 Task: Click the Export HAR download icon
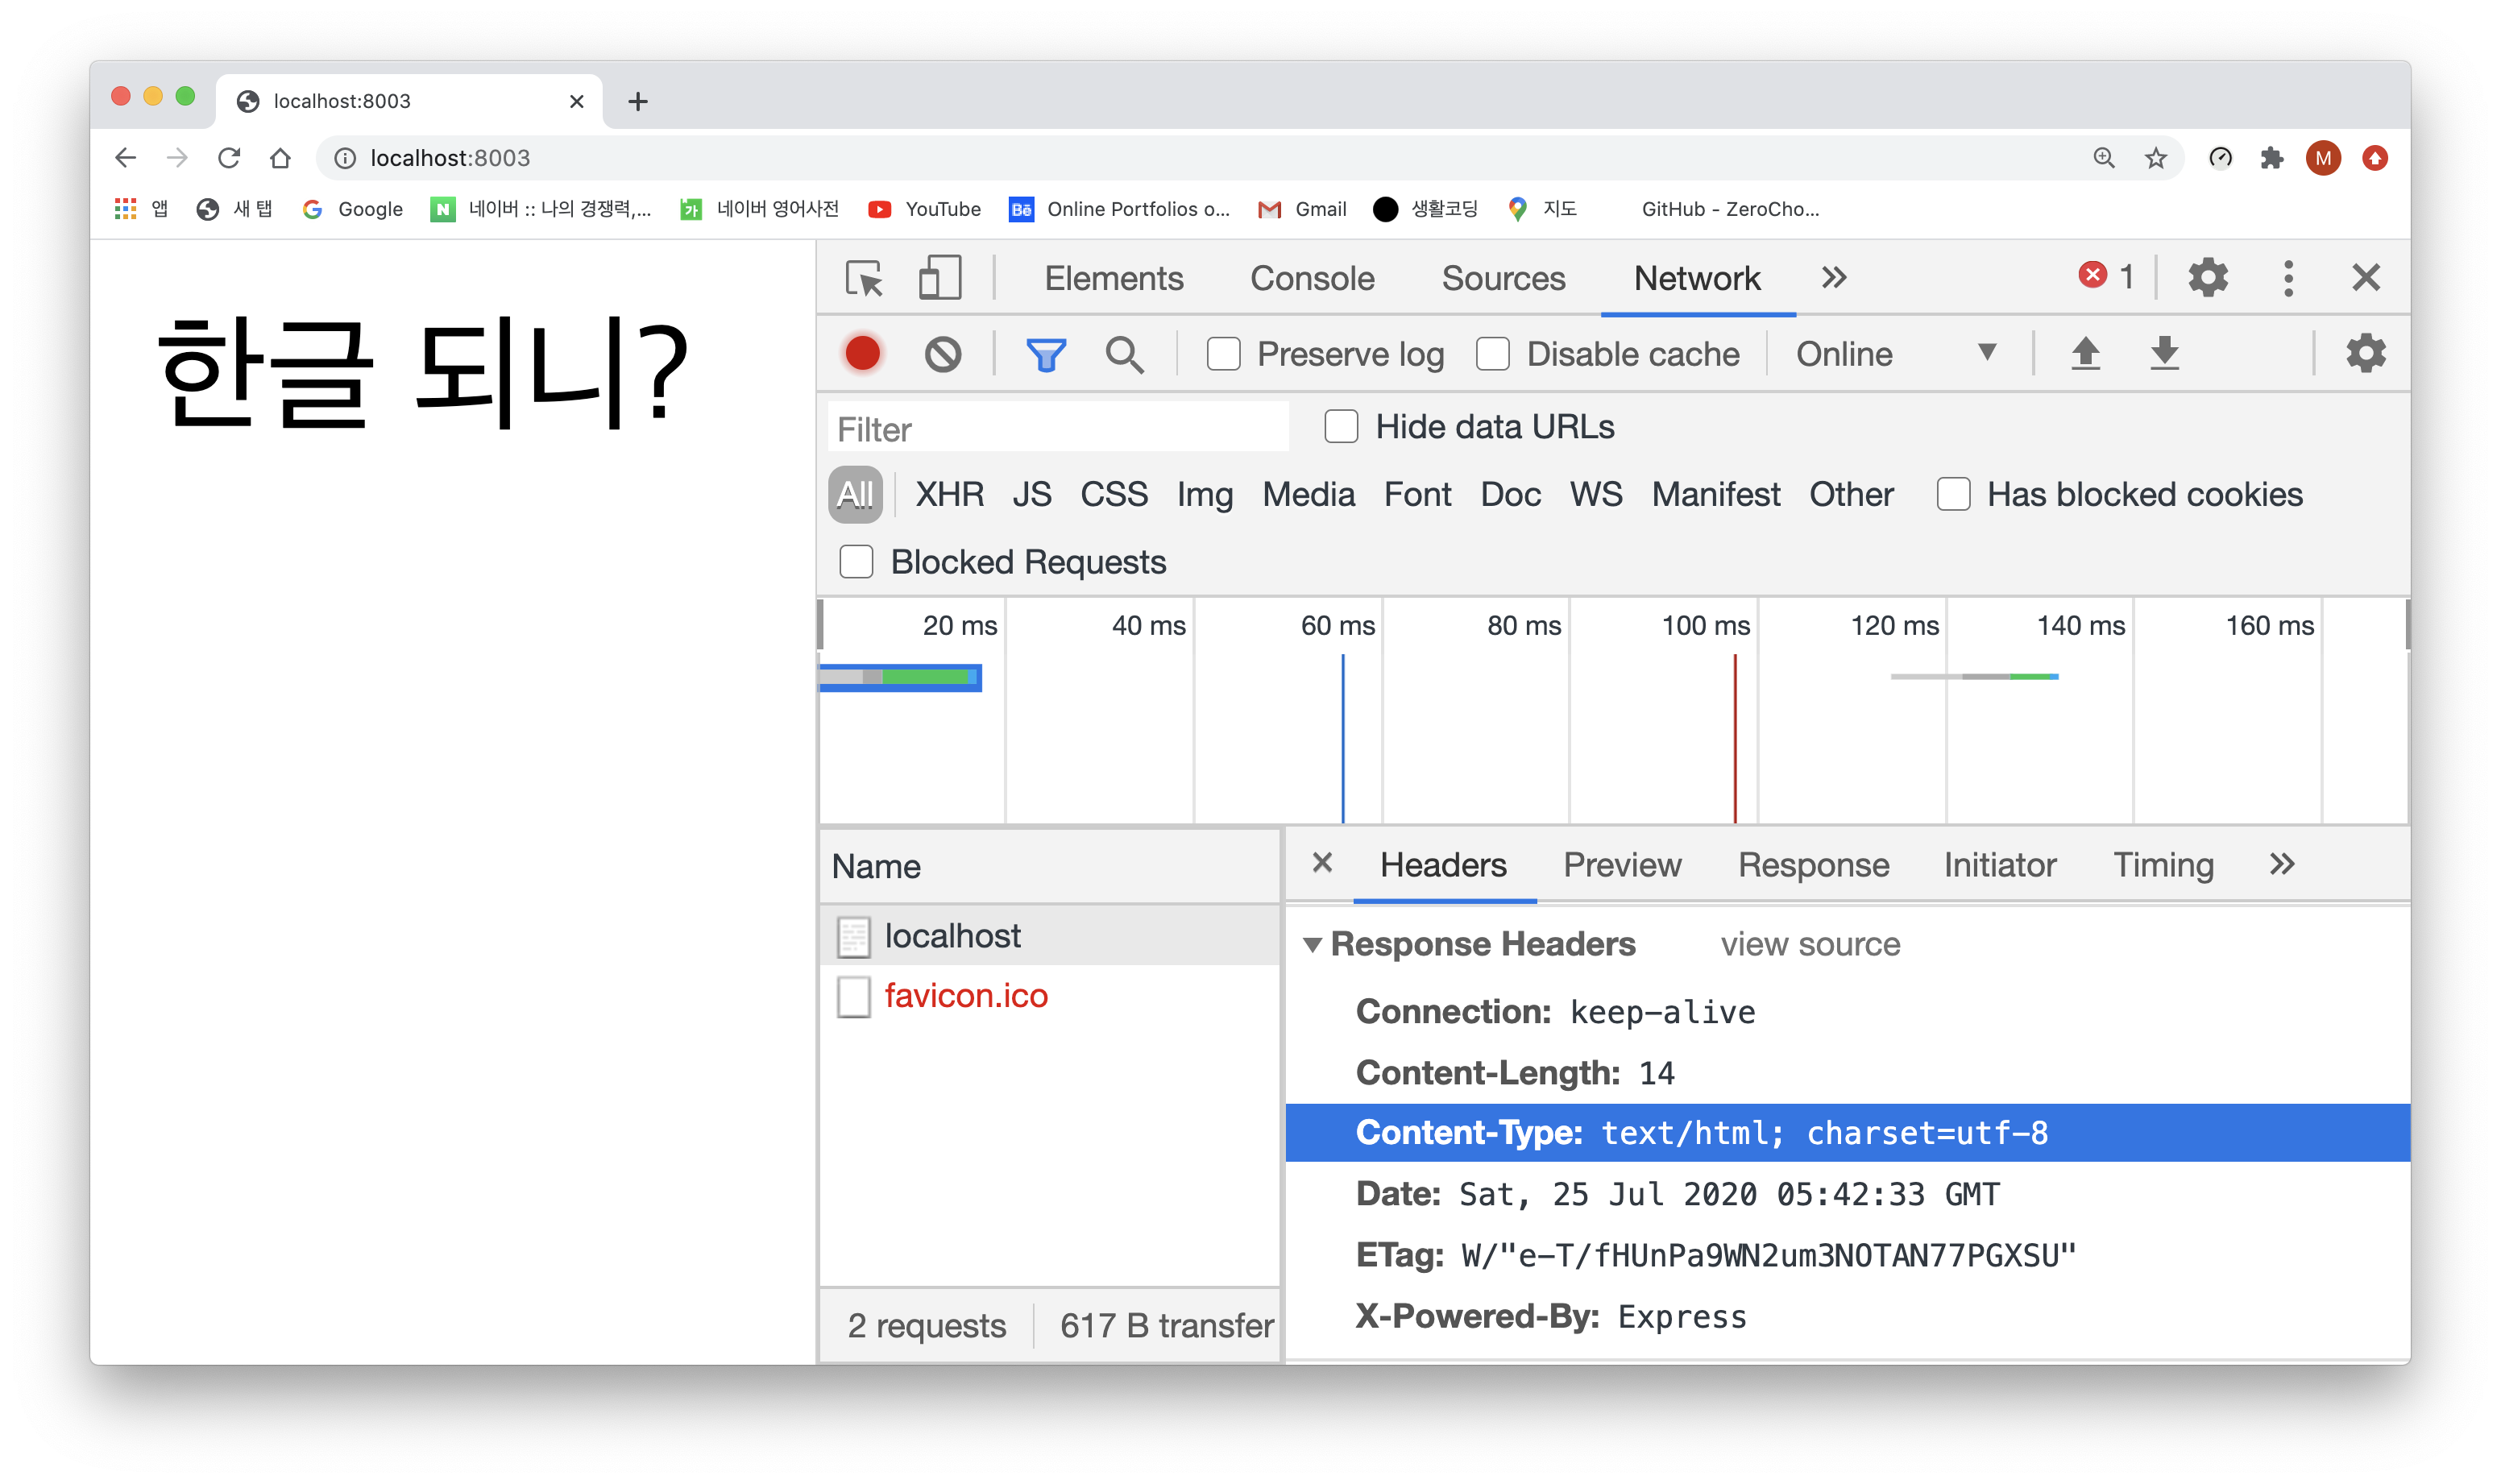coord(2164,354)
